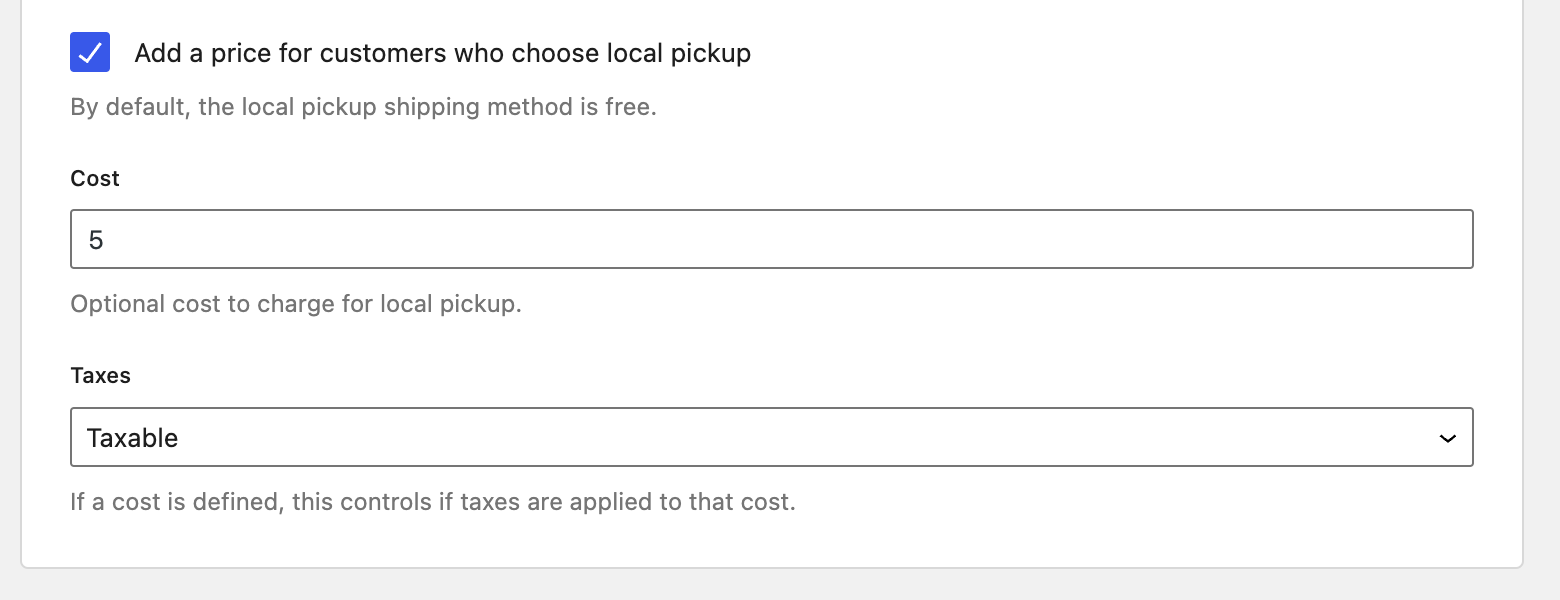1560x600 pixels.
Task: Click the 'By default, the local pickup' description
Action: click(363, 106)
